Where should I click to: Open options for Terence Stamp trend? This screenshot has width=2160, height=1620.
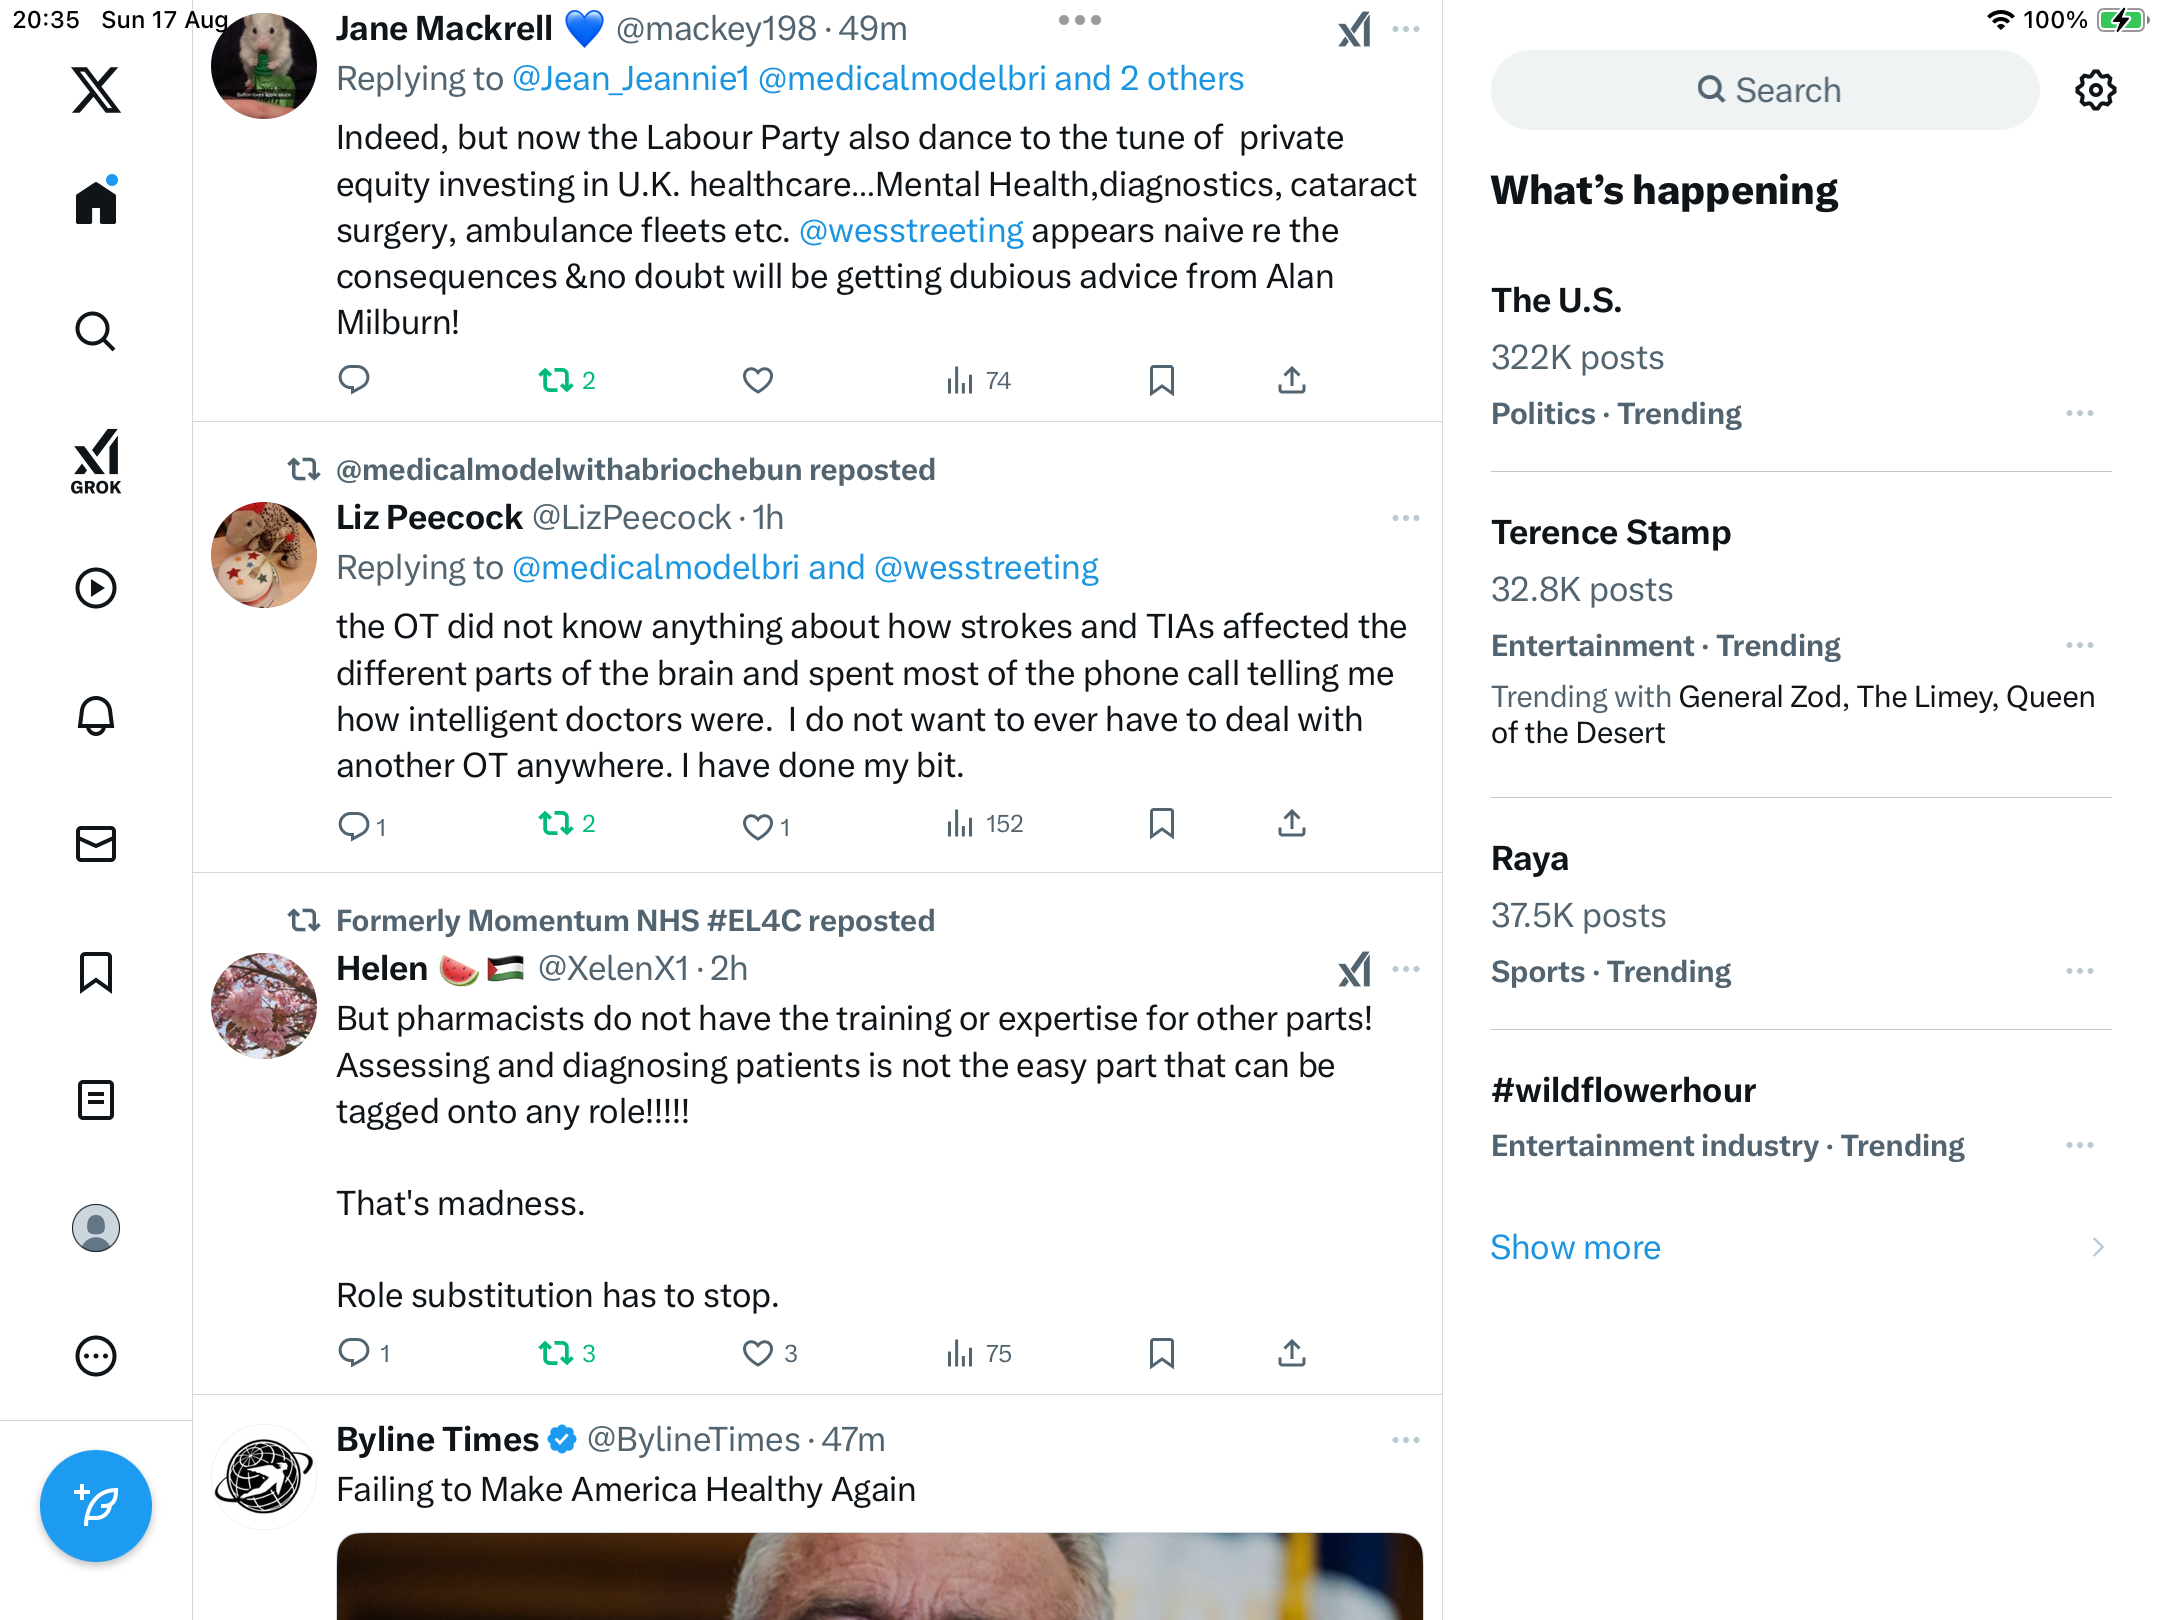pos(2079,645)
